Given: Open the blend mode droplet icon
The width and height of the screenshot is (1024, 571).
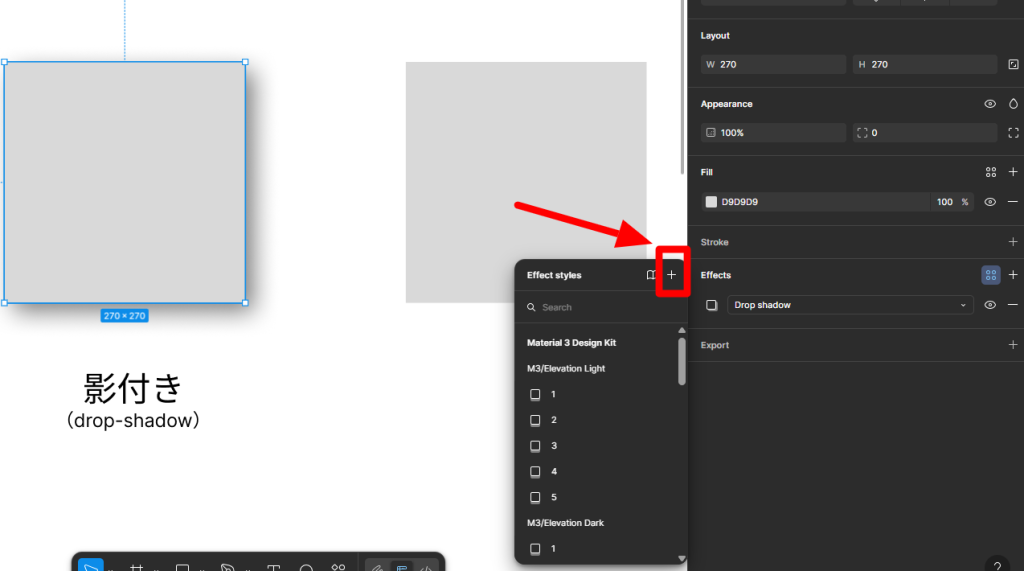Looking at the screenshot, I should pos(1013,104).
